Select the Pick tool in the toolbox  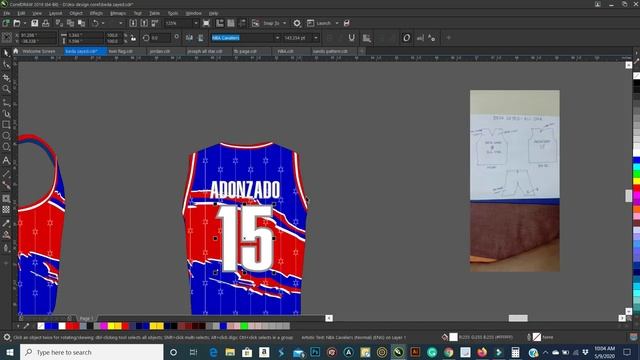6,53
